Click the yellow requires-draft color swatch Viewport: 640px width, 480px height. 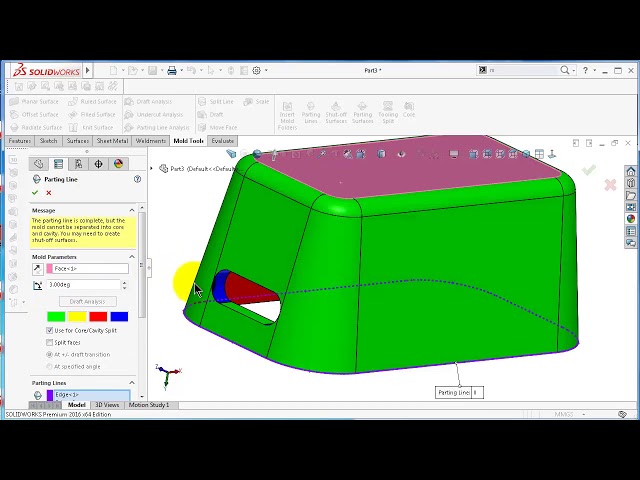[77, 316]
